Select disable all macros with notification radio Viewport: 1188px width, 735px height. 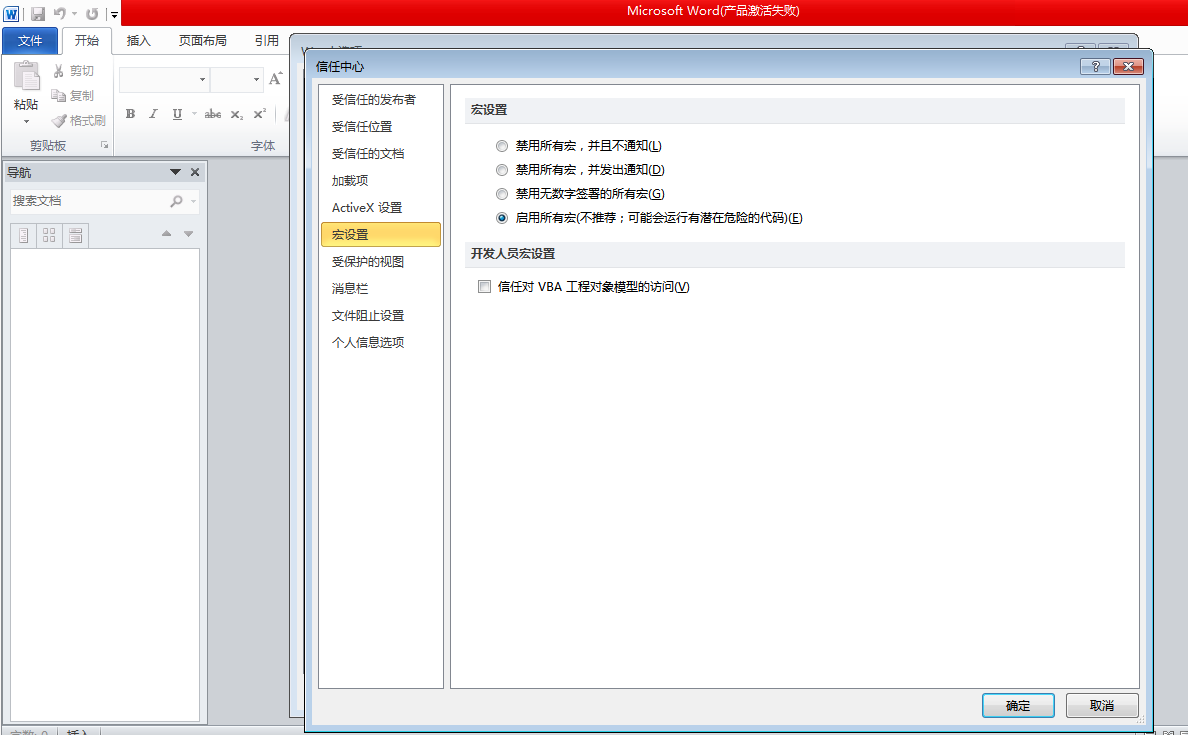click(502, 170)
